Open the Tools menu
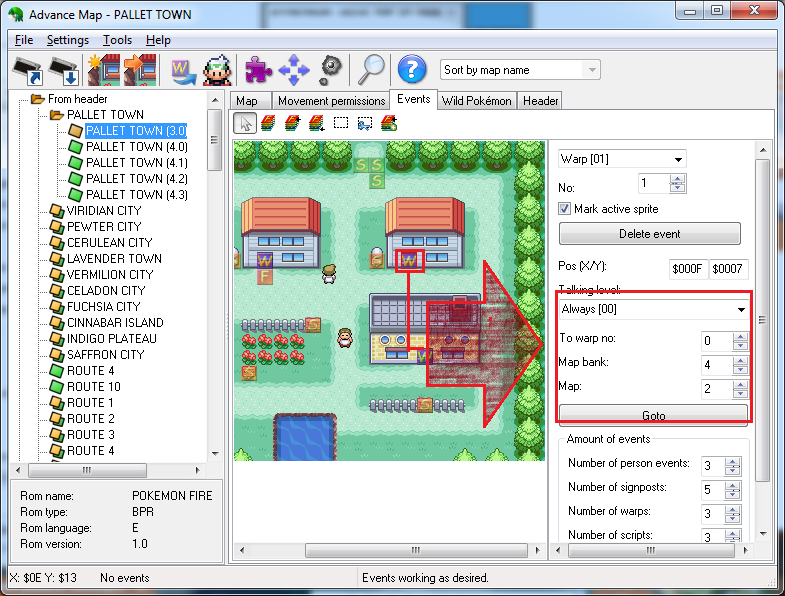 coord(117,40)
